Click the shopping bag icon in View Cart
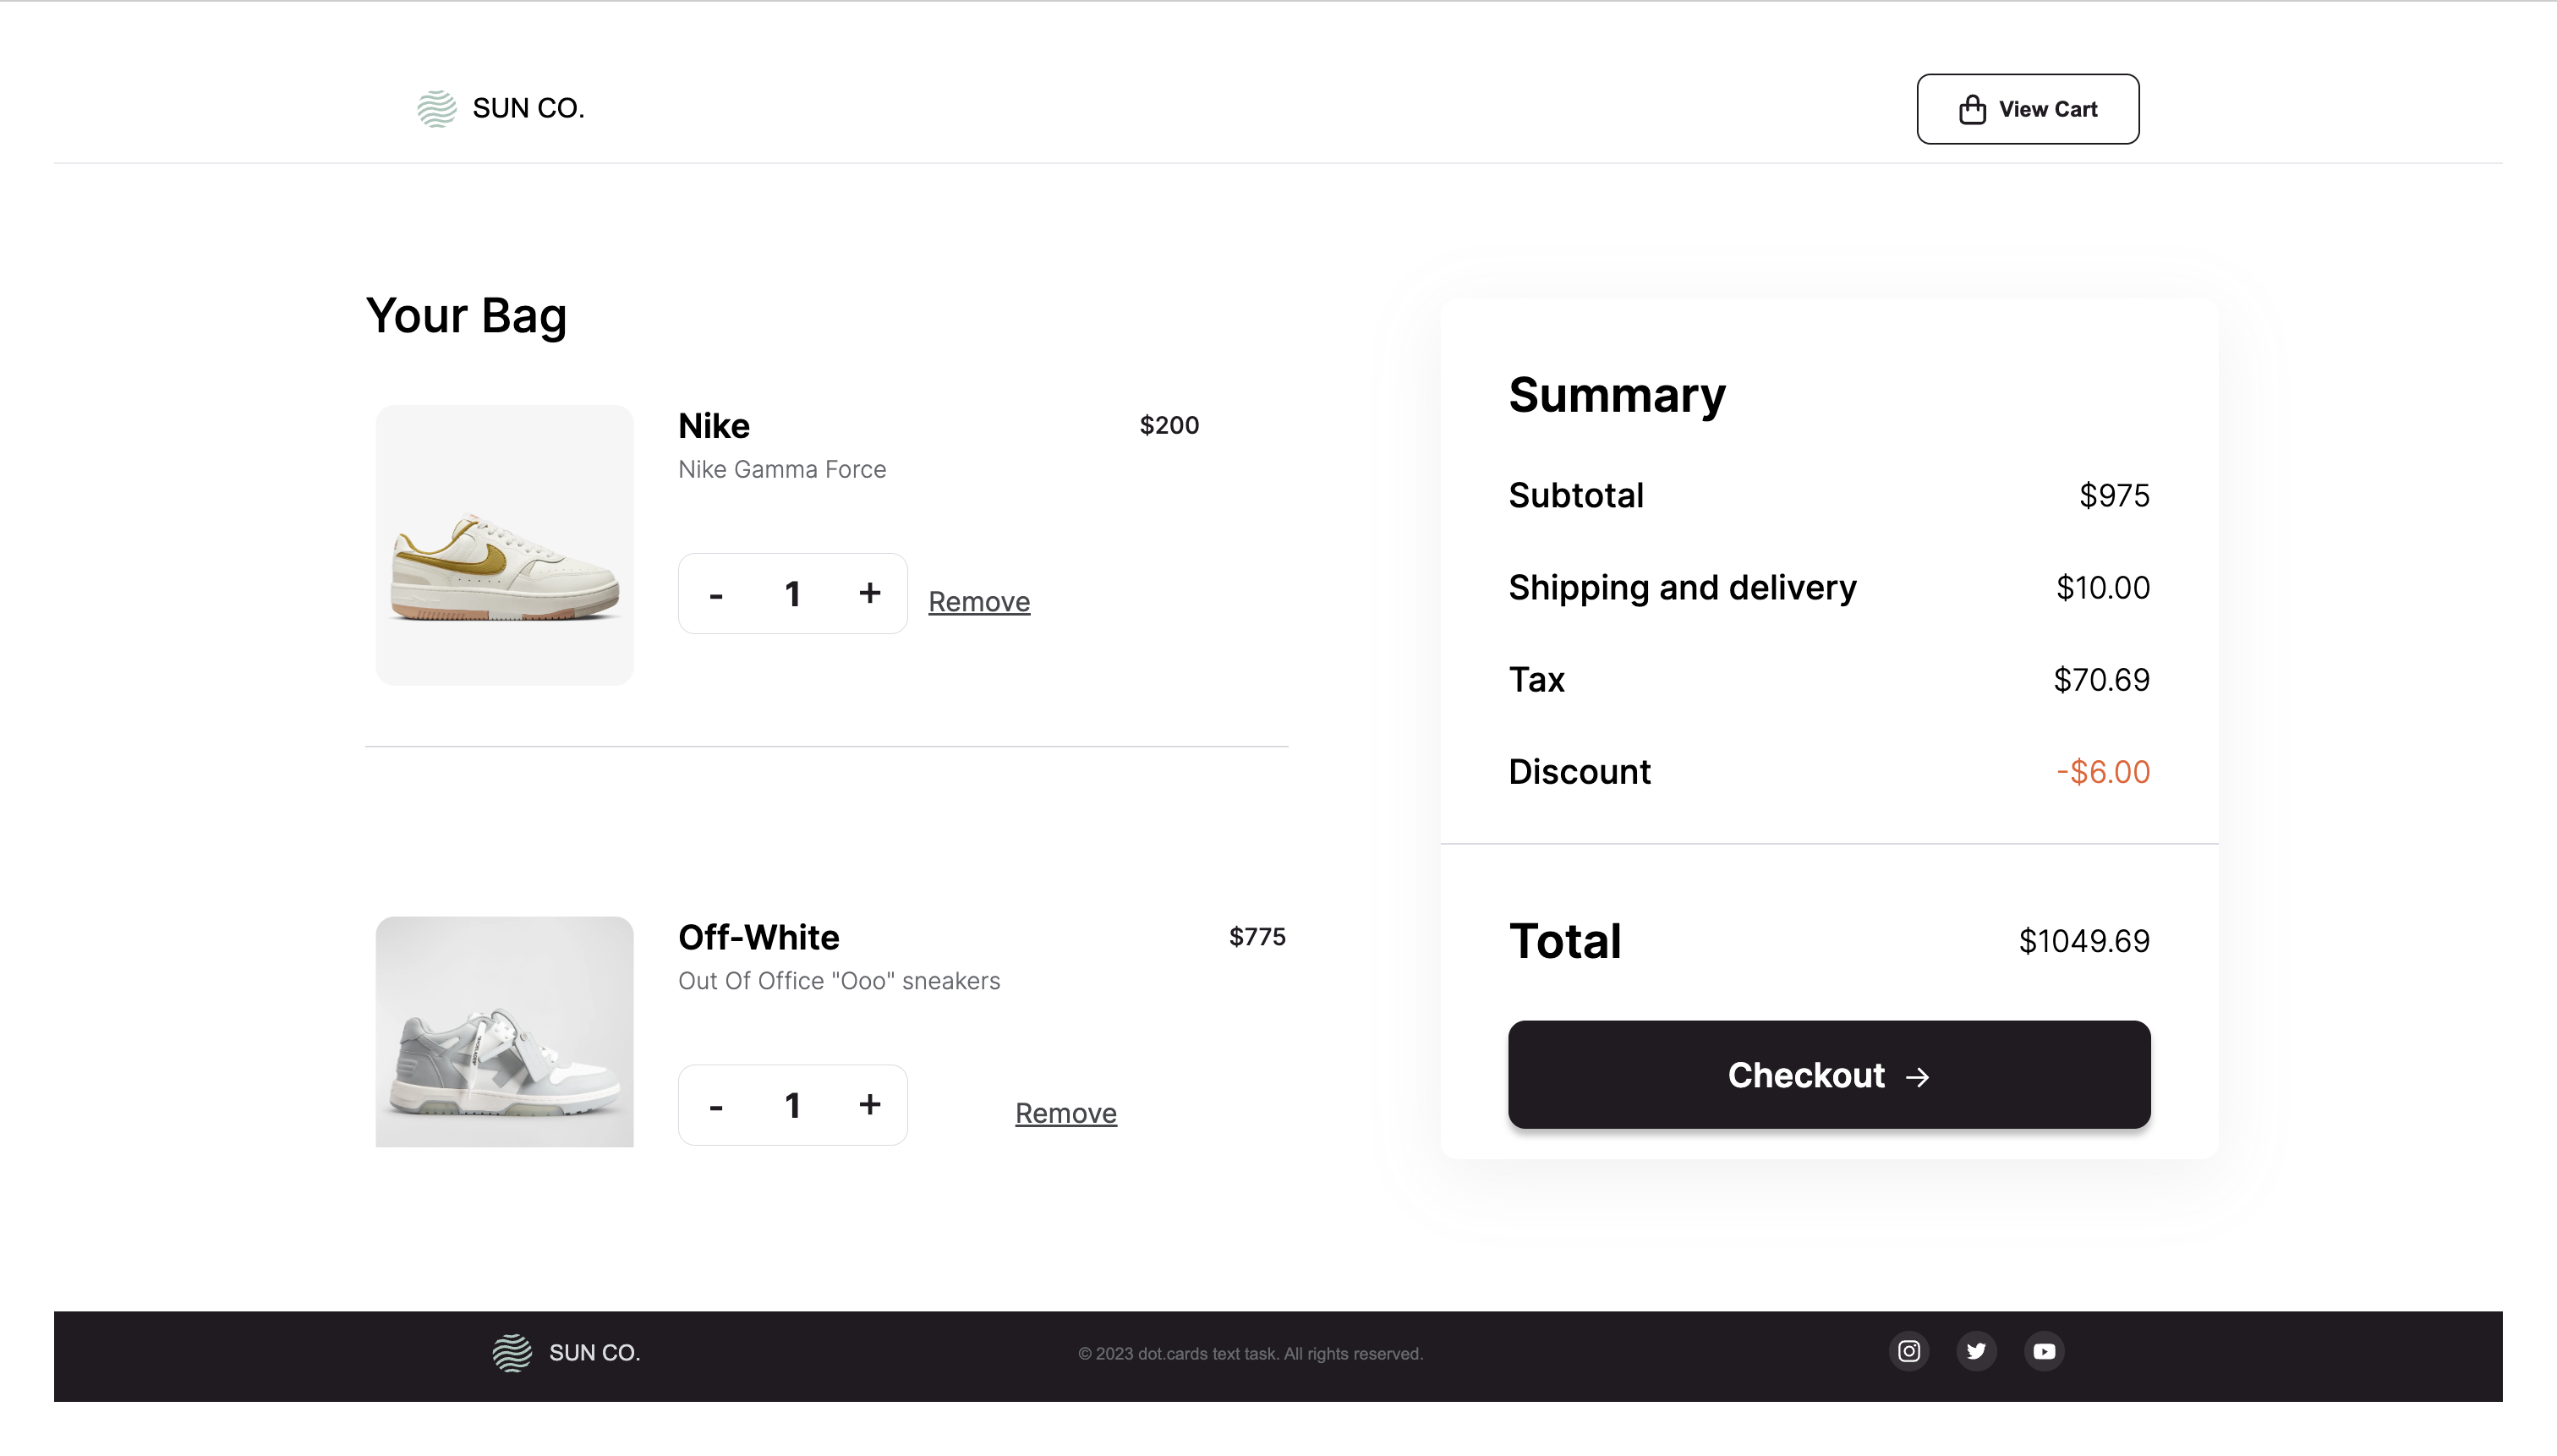Viewport: 2557px width, 1456px height. pos(1972,109)
